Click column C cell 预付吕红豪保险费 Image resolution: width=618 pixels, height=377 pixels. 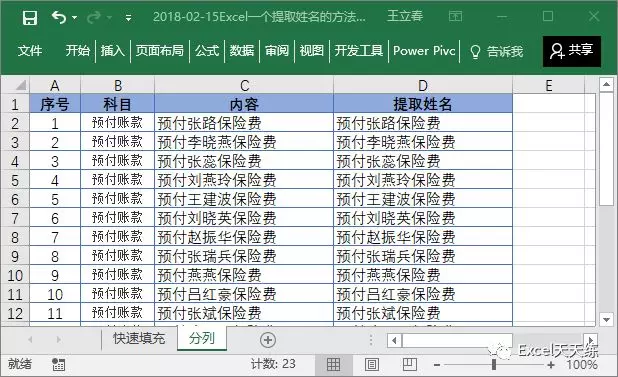pos(244,294)
